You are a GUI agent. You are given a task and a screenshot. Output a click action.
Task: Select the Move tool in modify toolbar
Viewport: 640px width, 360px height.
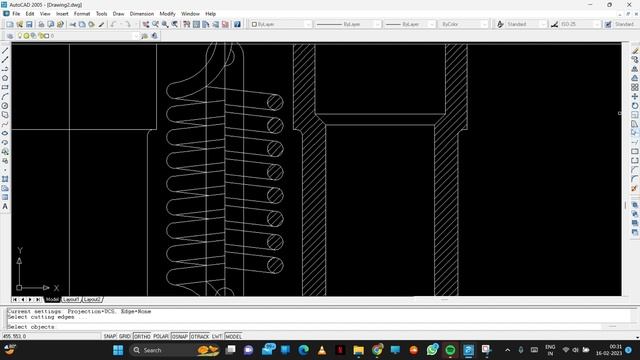pyautogui.click(x=635, y=97)
